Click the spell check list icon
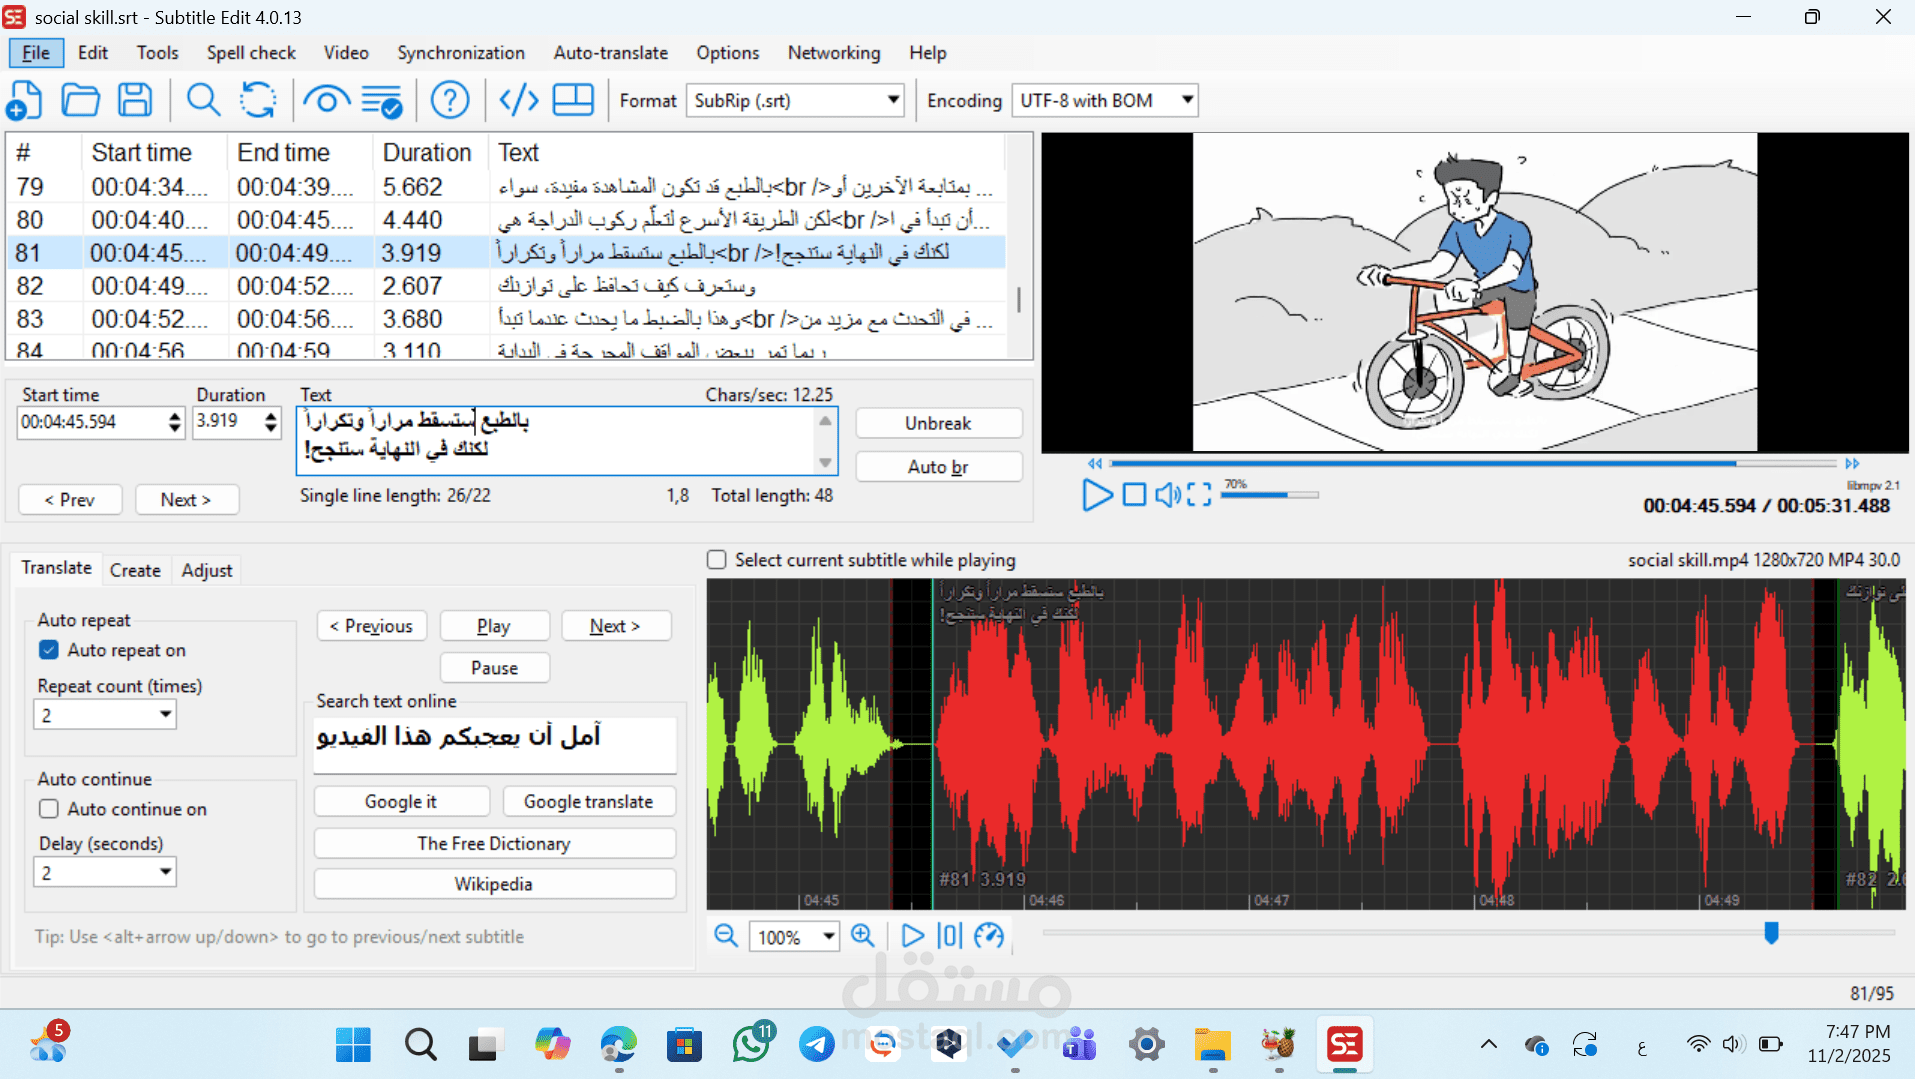The width and height of the screenshot is (1915, 1079). tap(382, 100)
